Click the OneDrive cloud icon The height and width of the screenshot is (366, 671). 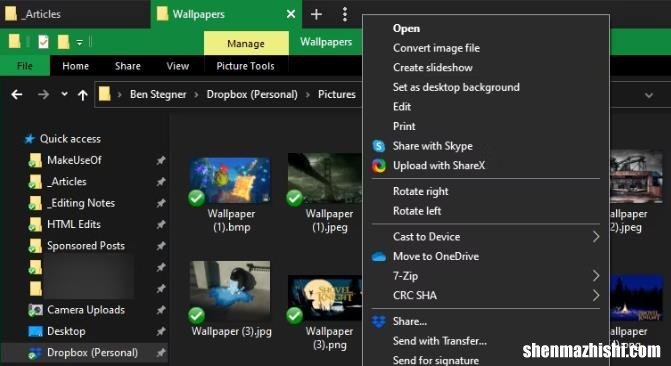click(379, 257)
